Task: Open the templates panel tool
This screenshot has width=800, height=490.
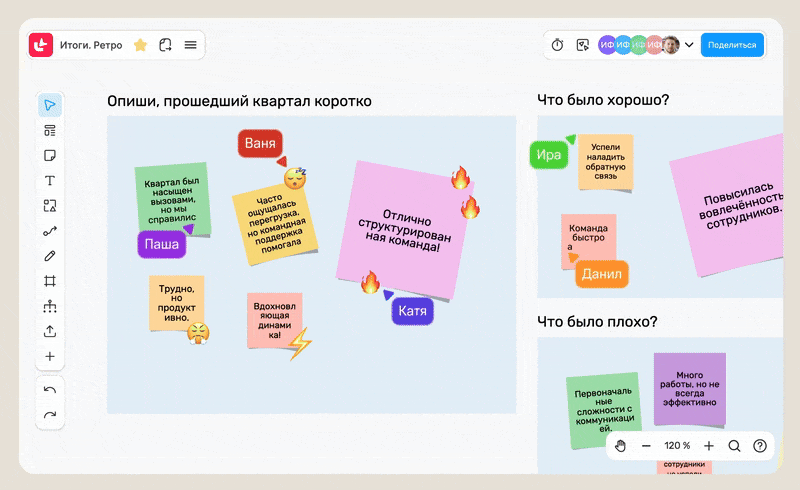Action: (x=50, y=131)
